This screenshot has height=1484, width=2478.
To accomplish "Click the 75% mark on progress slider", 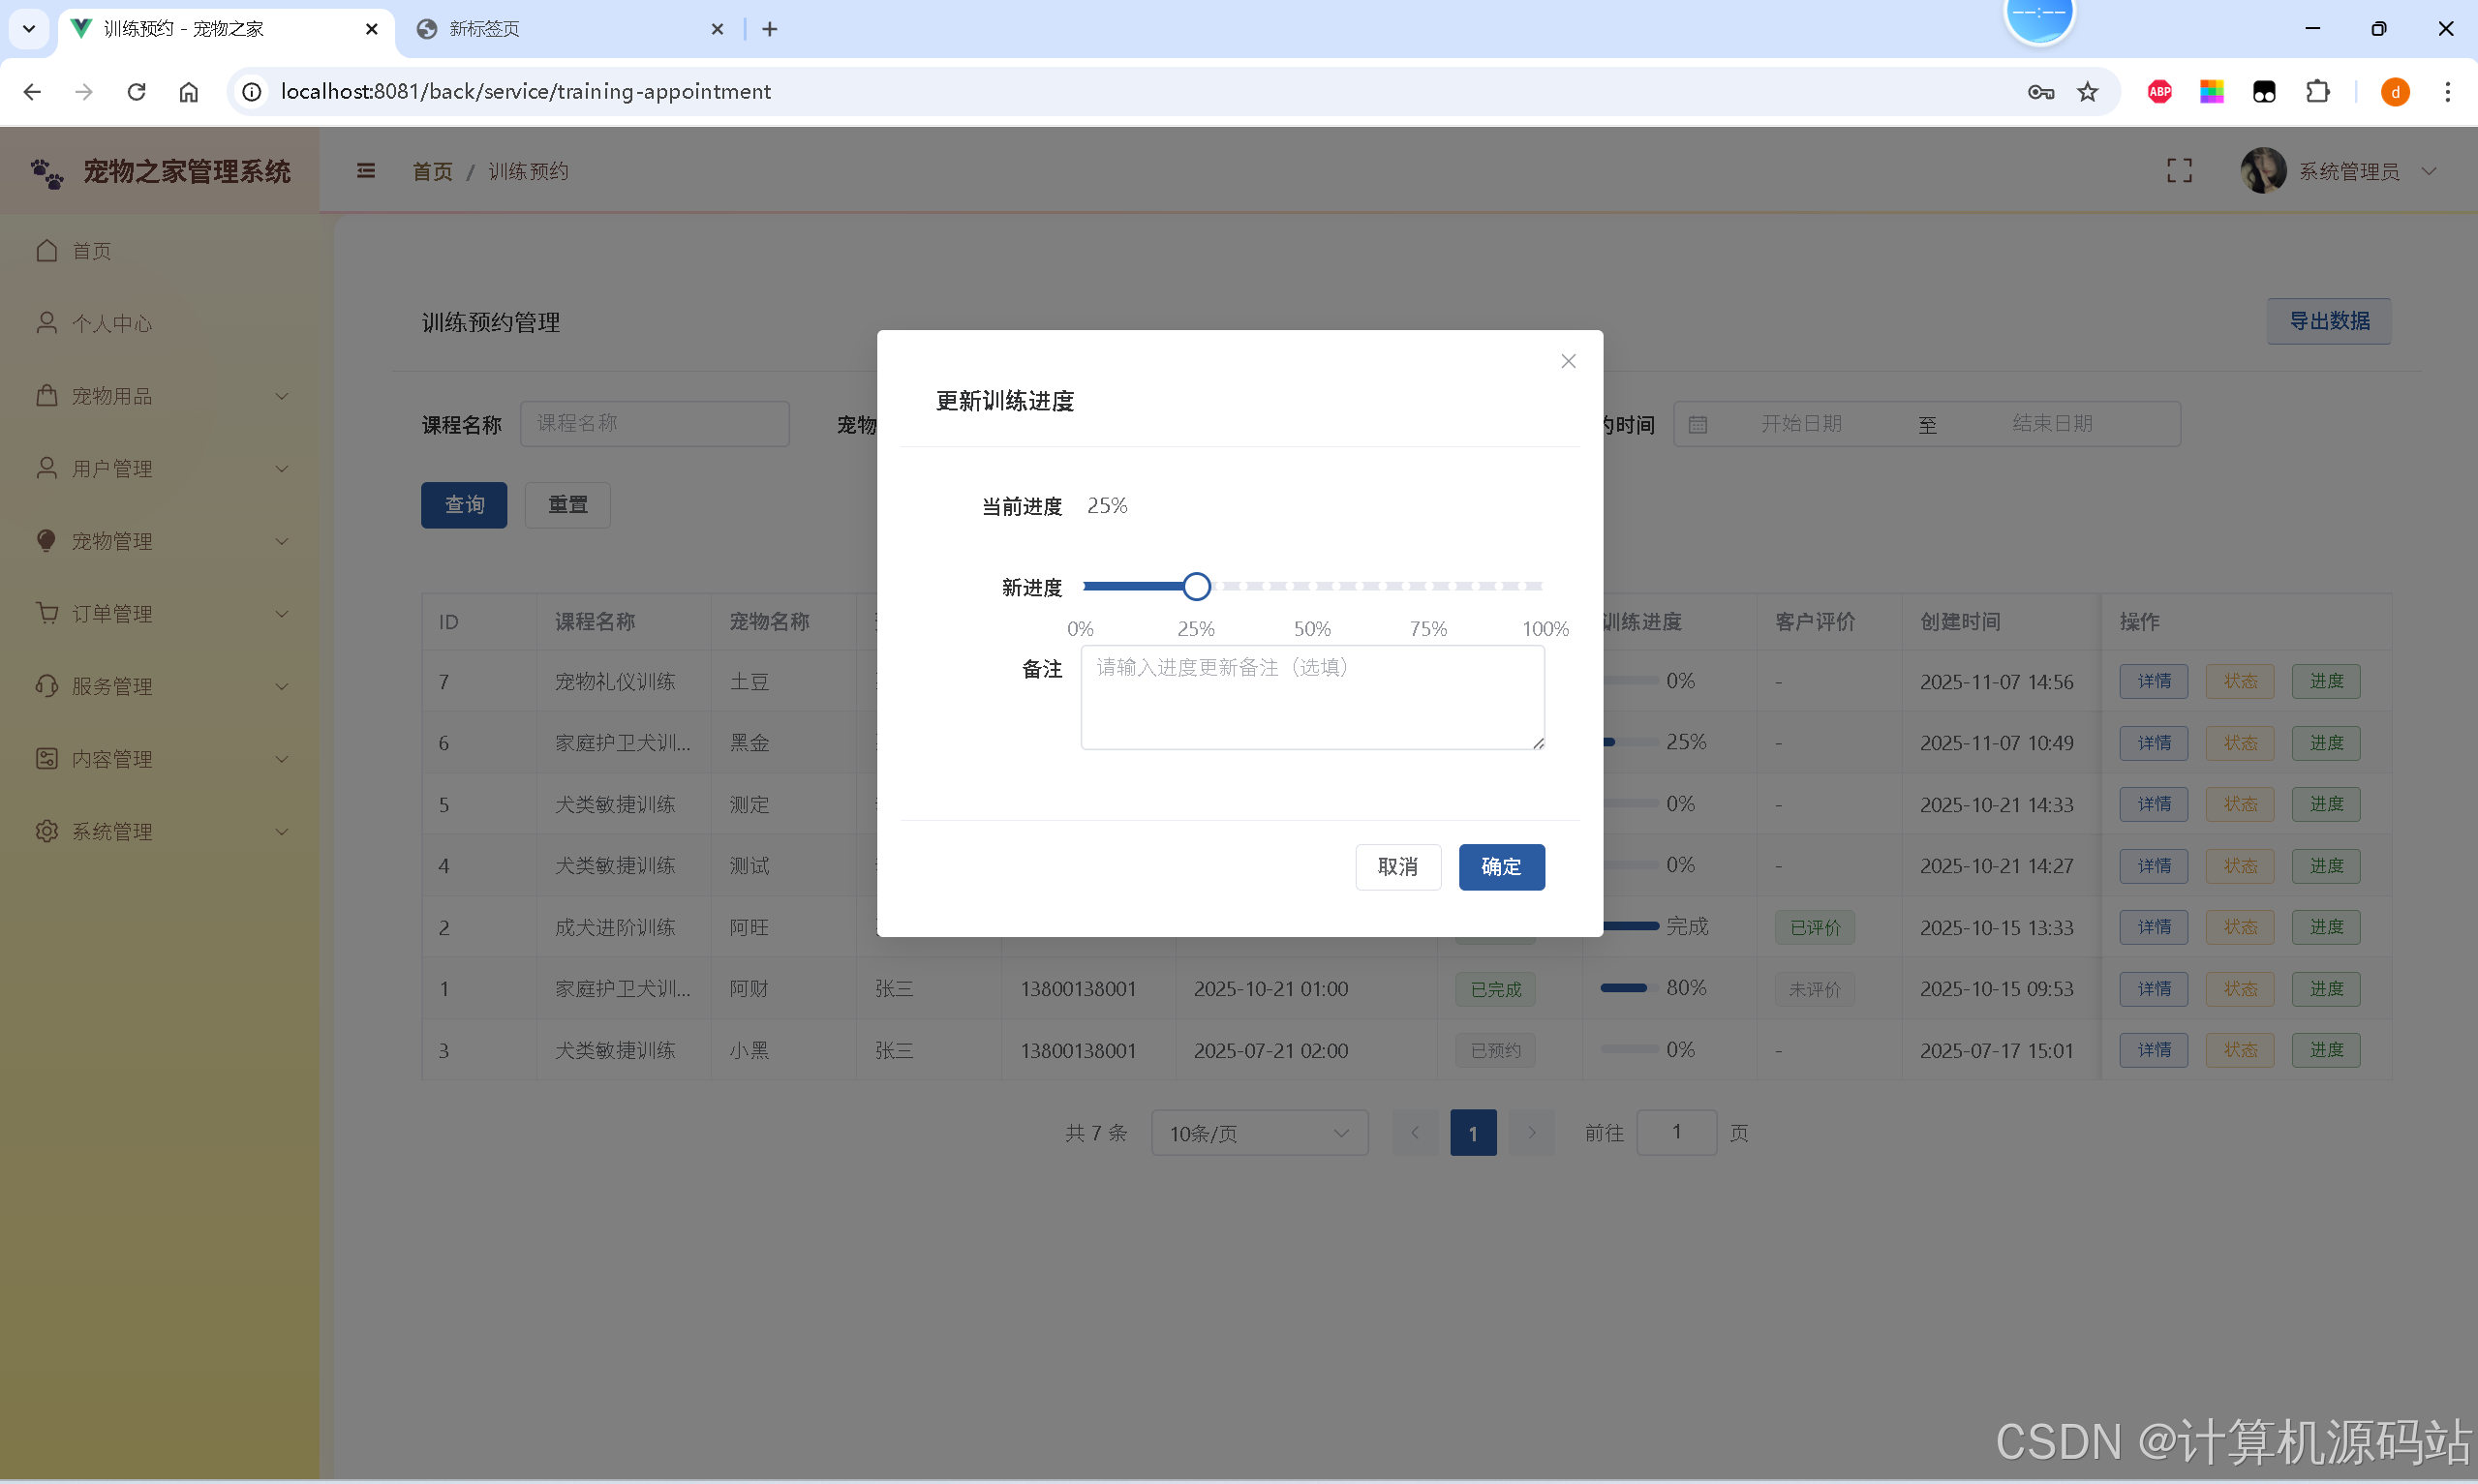I will point(1428,628).
